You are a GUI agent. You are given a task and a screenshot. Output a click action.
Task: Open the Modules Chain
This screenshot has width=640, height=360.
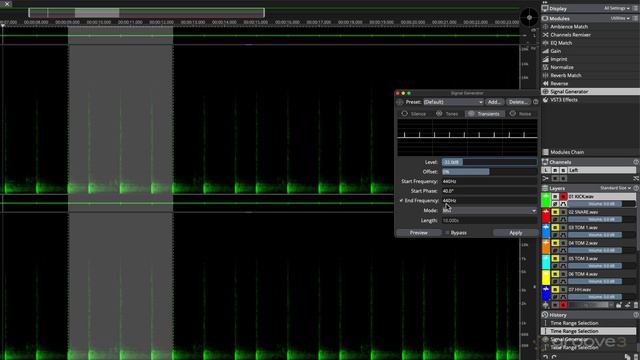(x=567, y=152)
